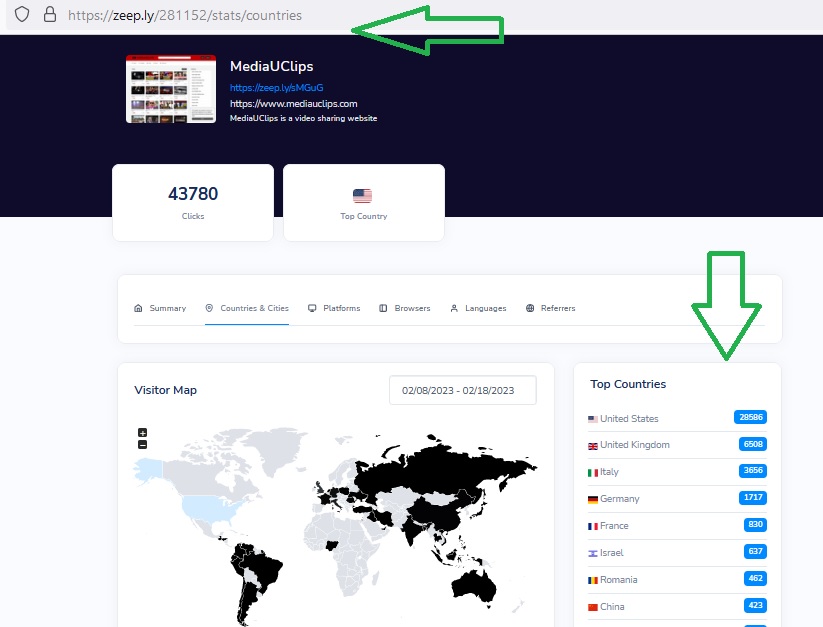Open the Summary tab

[x=160, y=308]
